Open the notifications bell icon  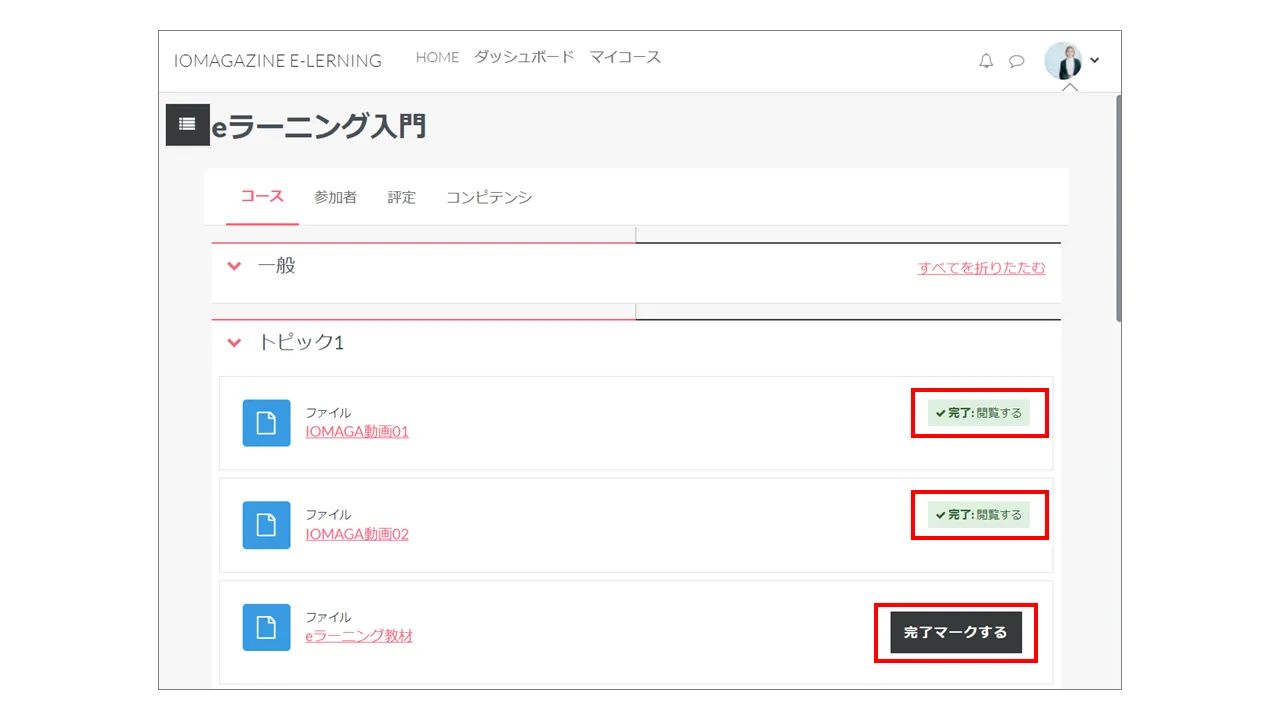click(986, 61)
